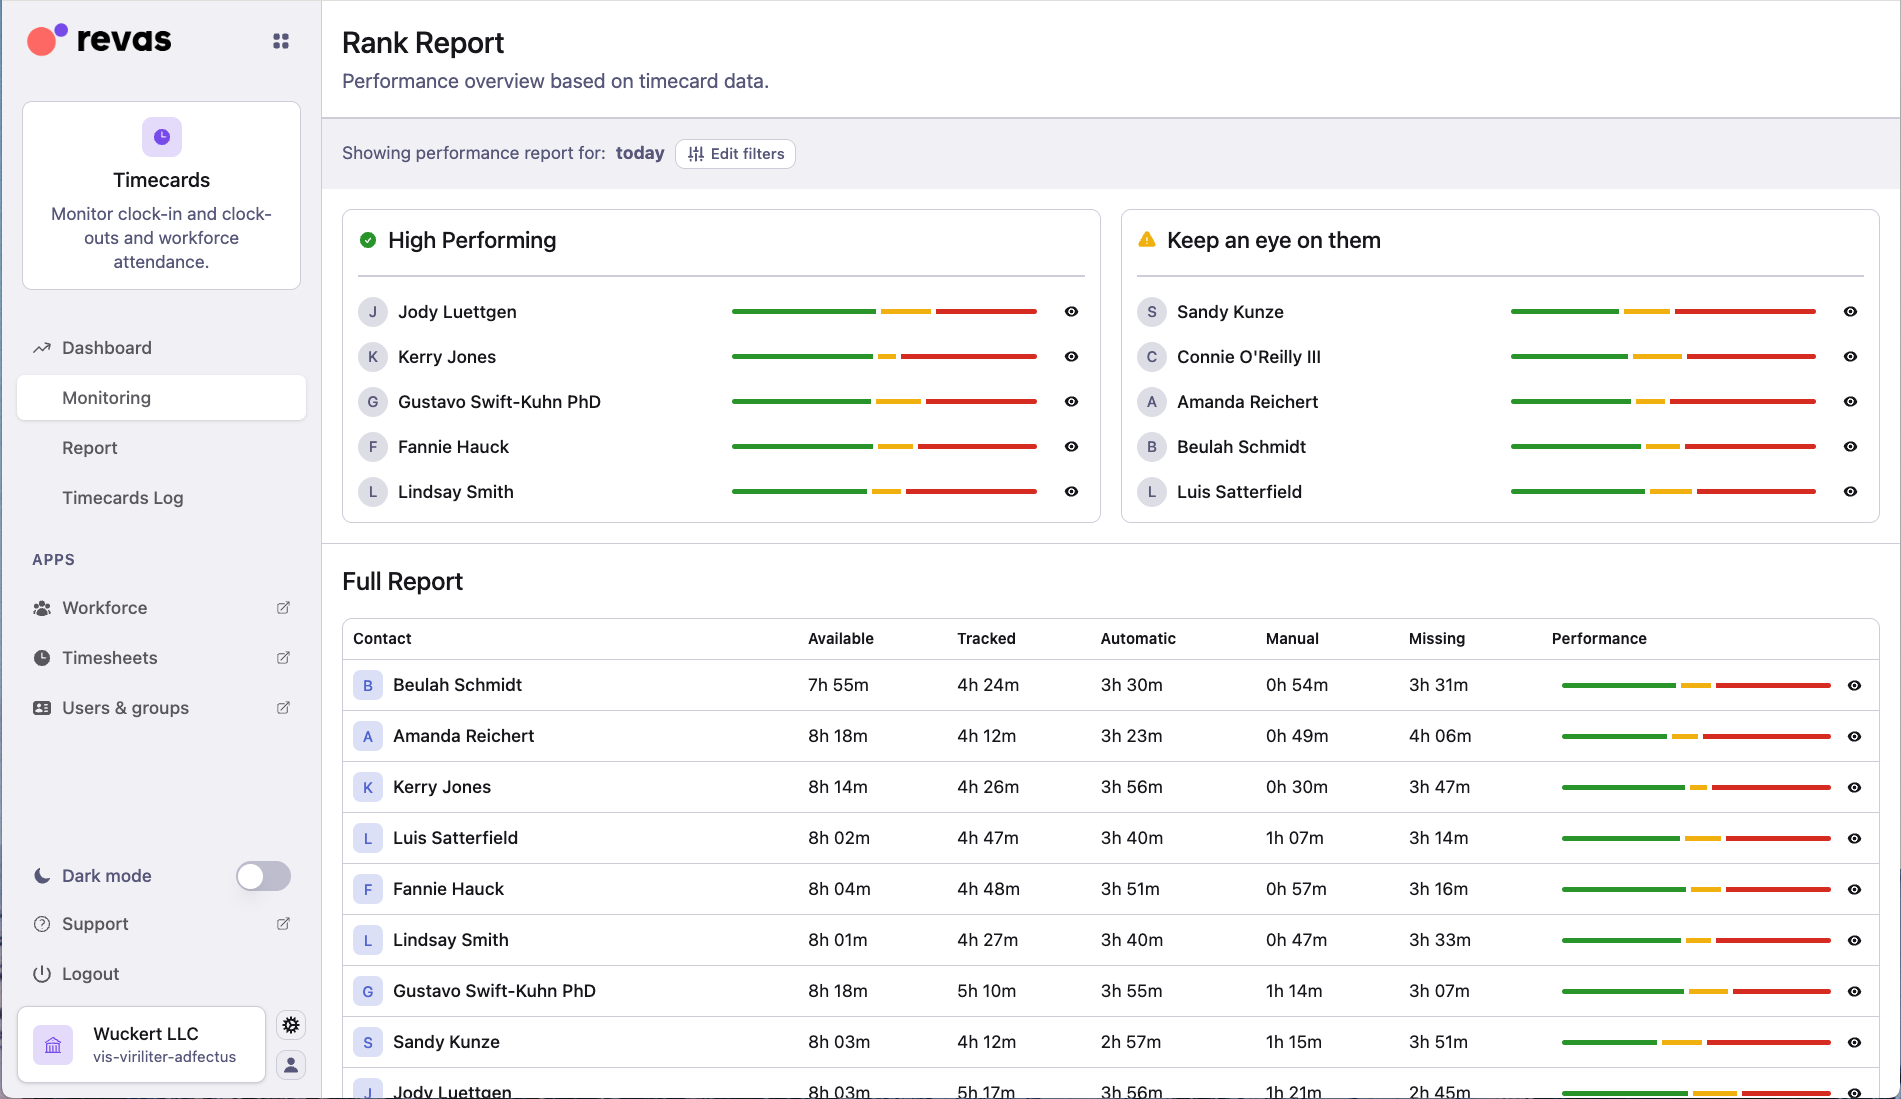Select the Workforce app icon
The image size is (1901, 1099).
click(42, 607)
